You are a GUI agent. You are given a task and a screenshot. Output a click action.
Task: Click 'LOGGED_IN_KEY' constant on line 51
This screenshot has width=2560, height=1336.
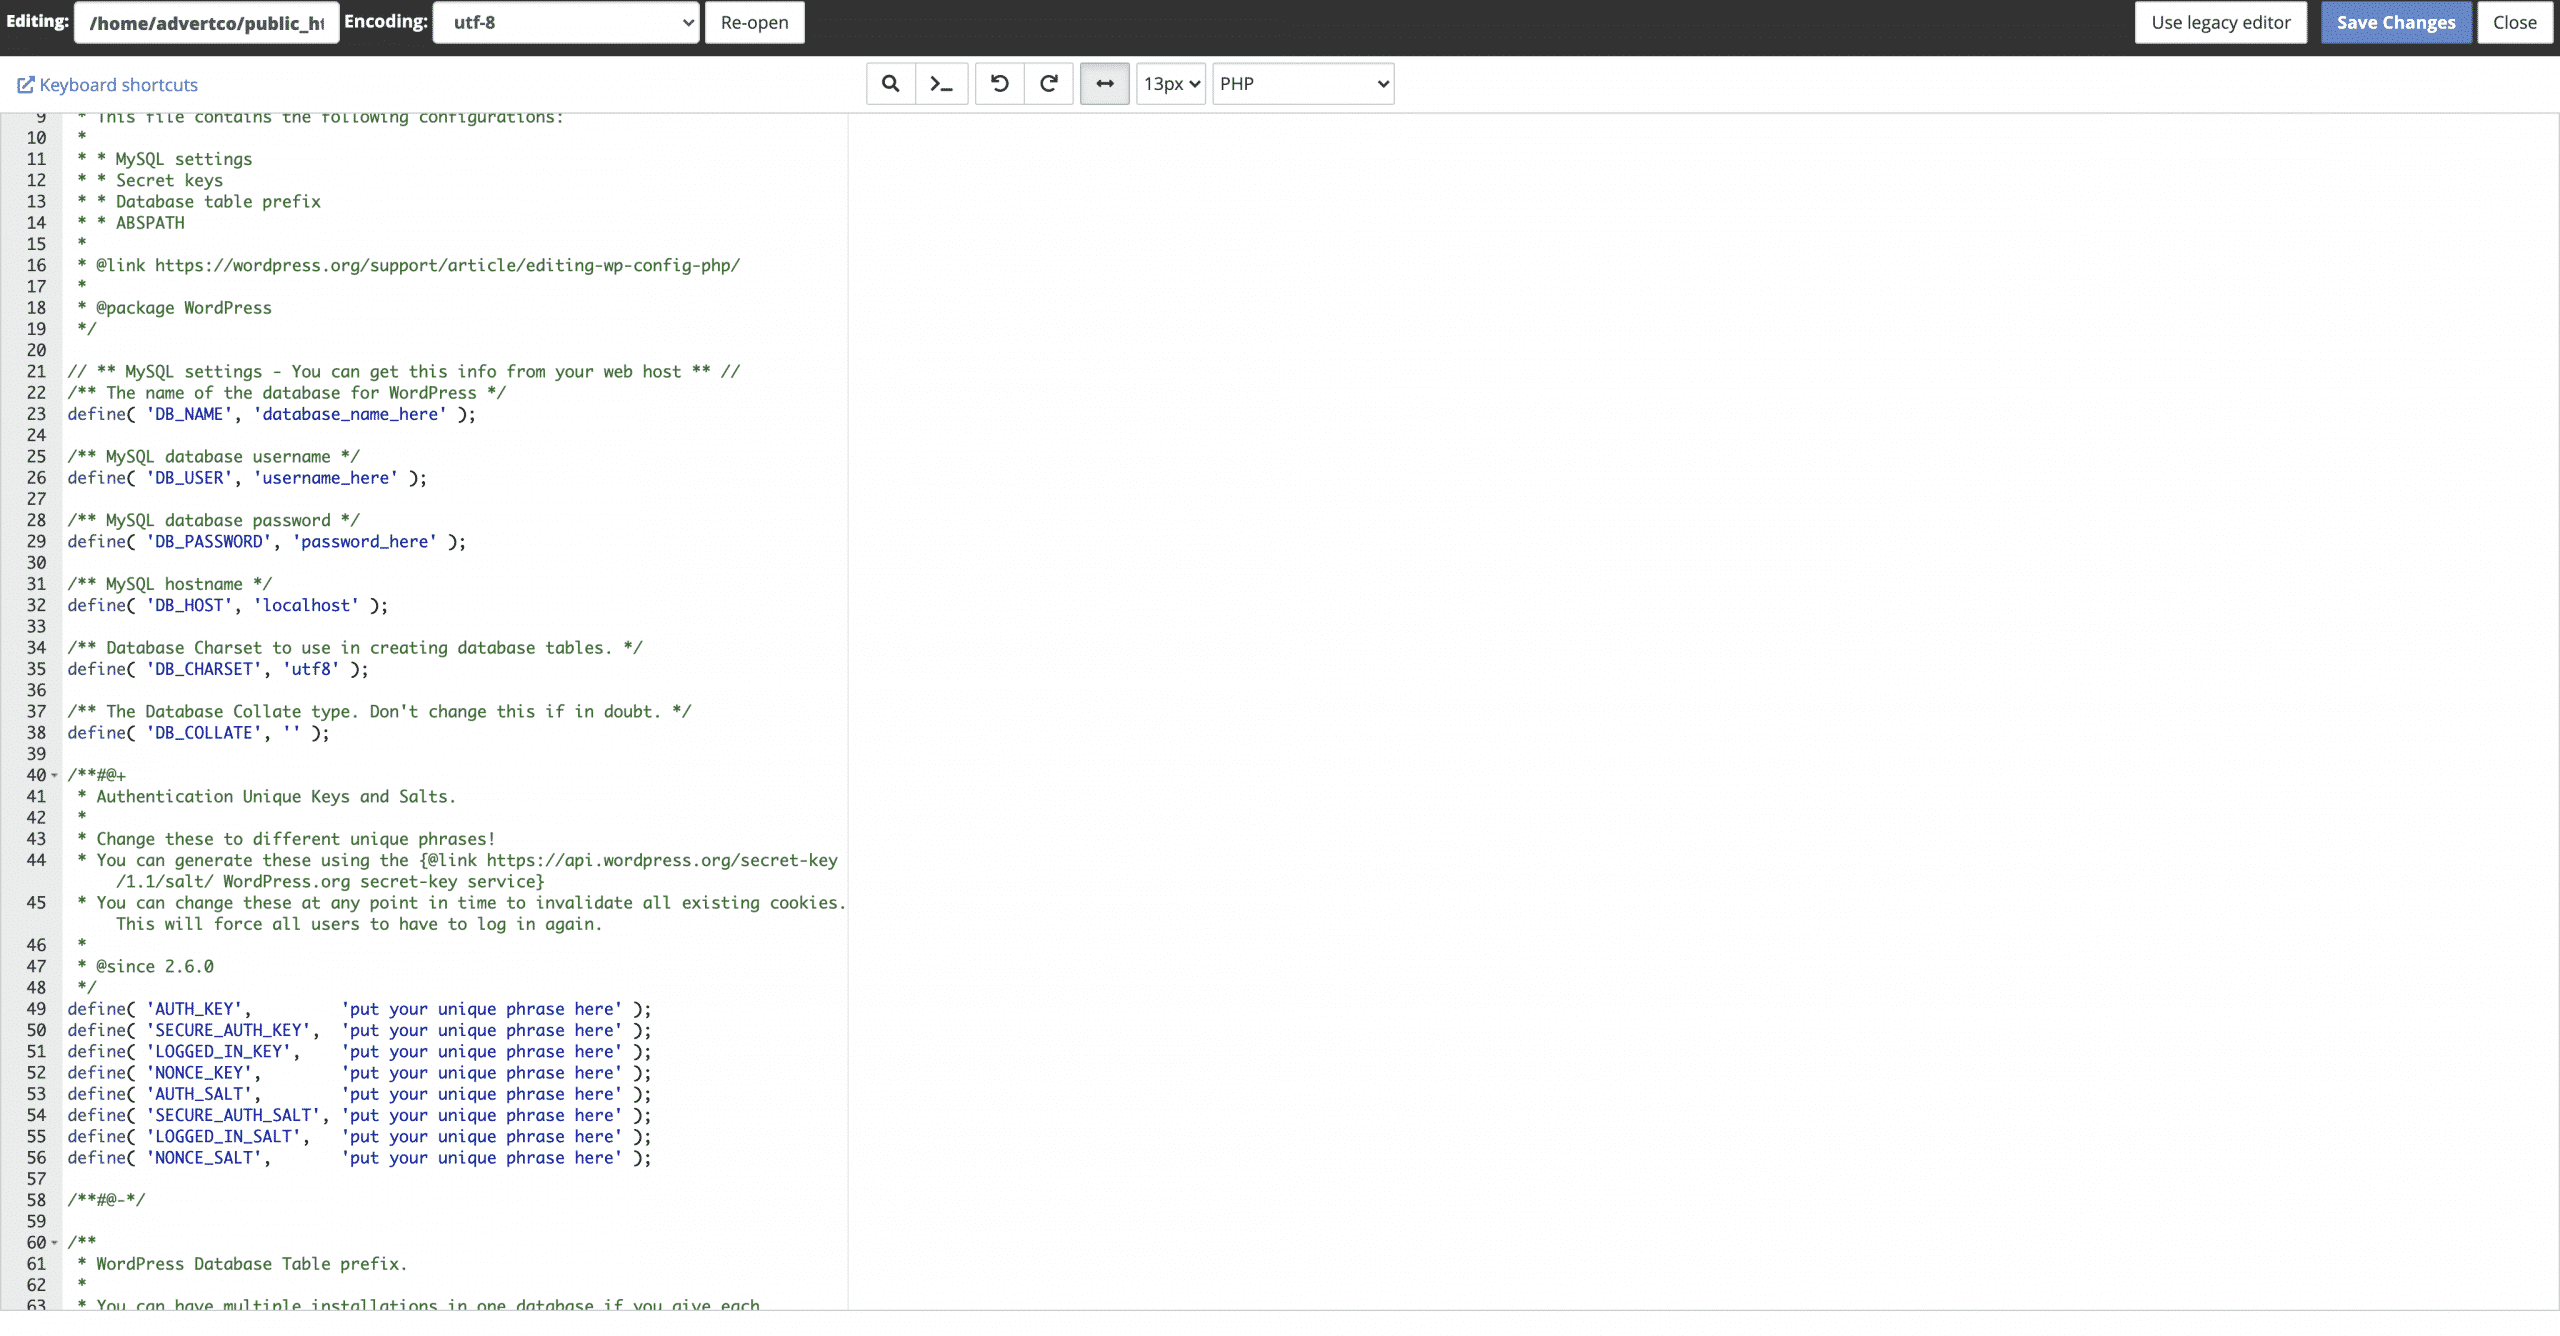(219, 1052)
